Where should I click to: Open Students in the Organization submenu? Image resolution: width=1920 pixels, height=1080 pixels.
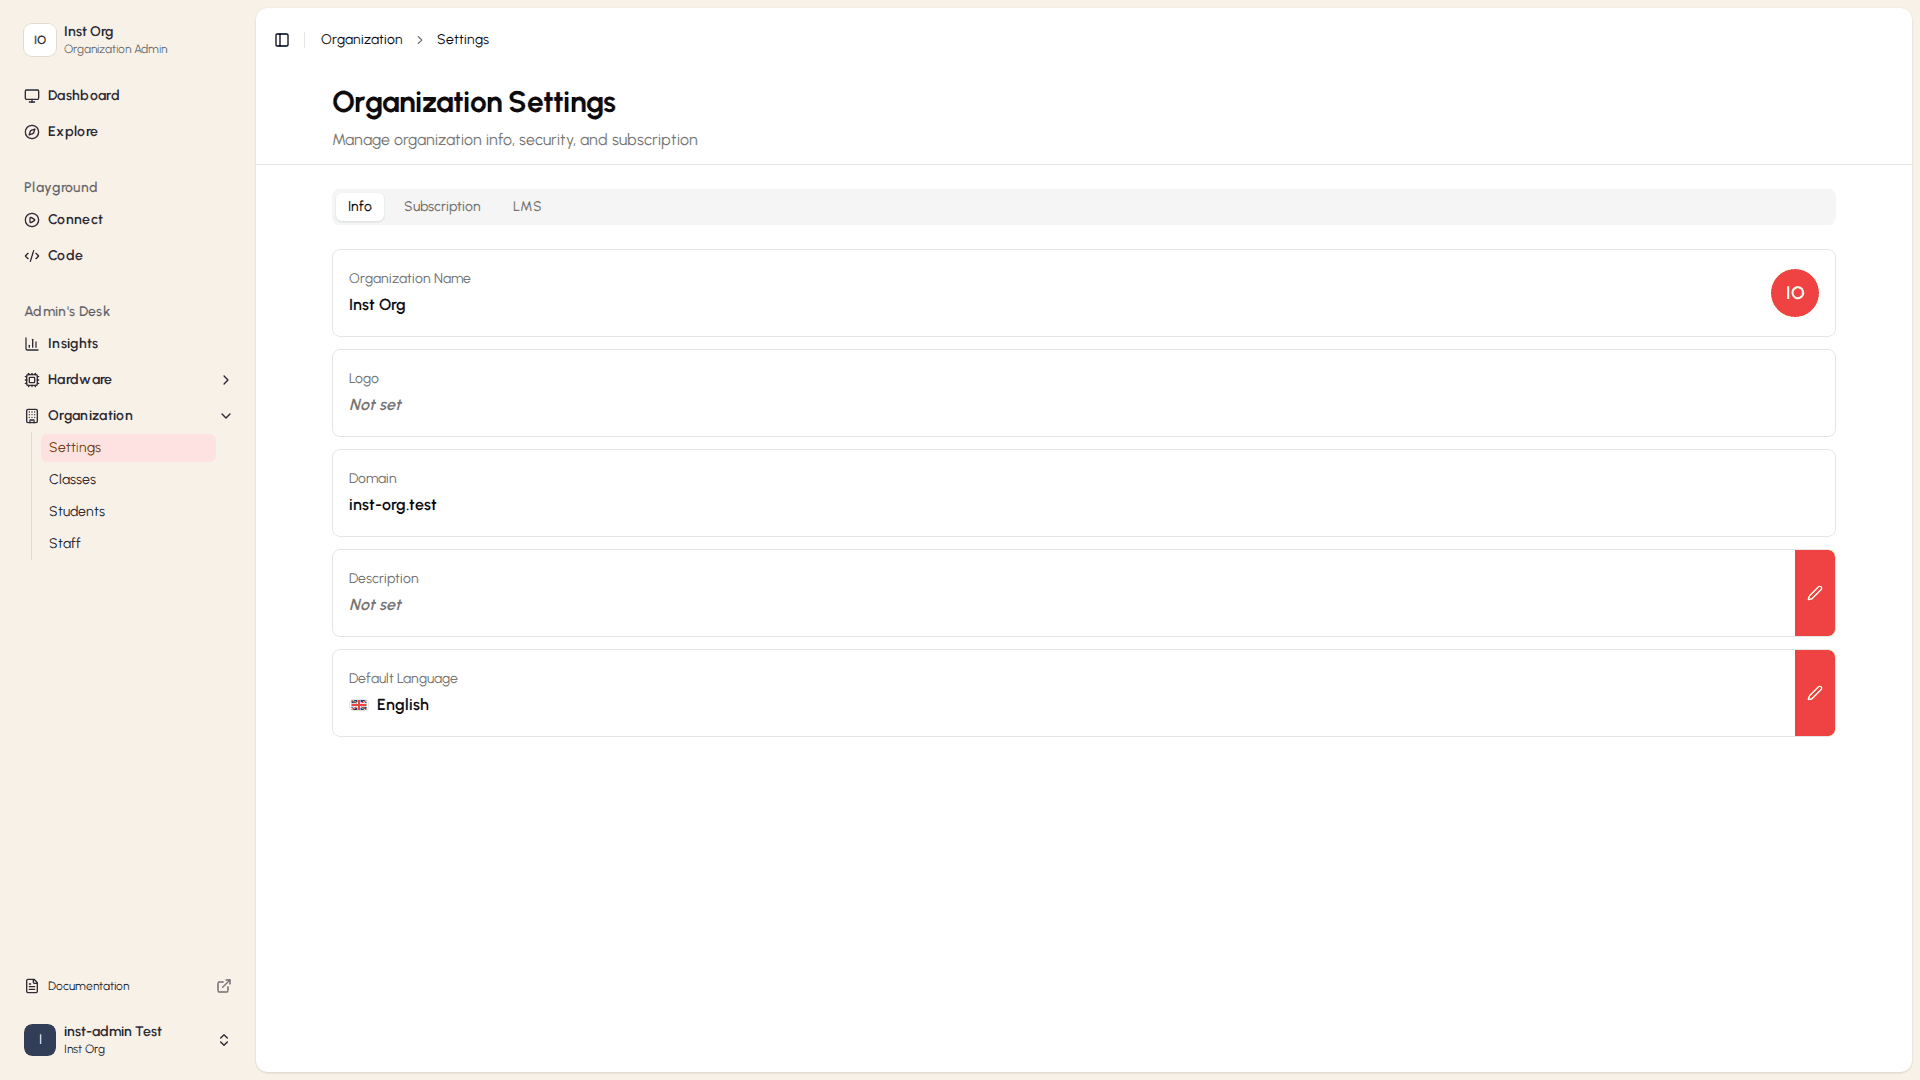click(128, 512)
